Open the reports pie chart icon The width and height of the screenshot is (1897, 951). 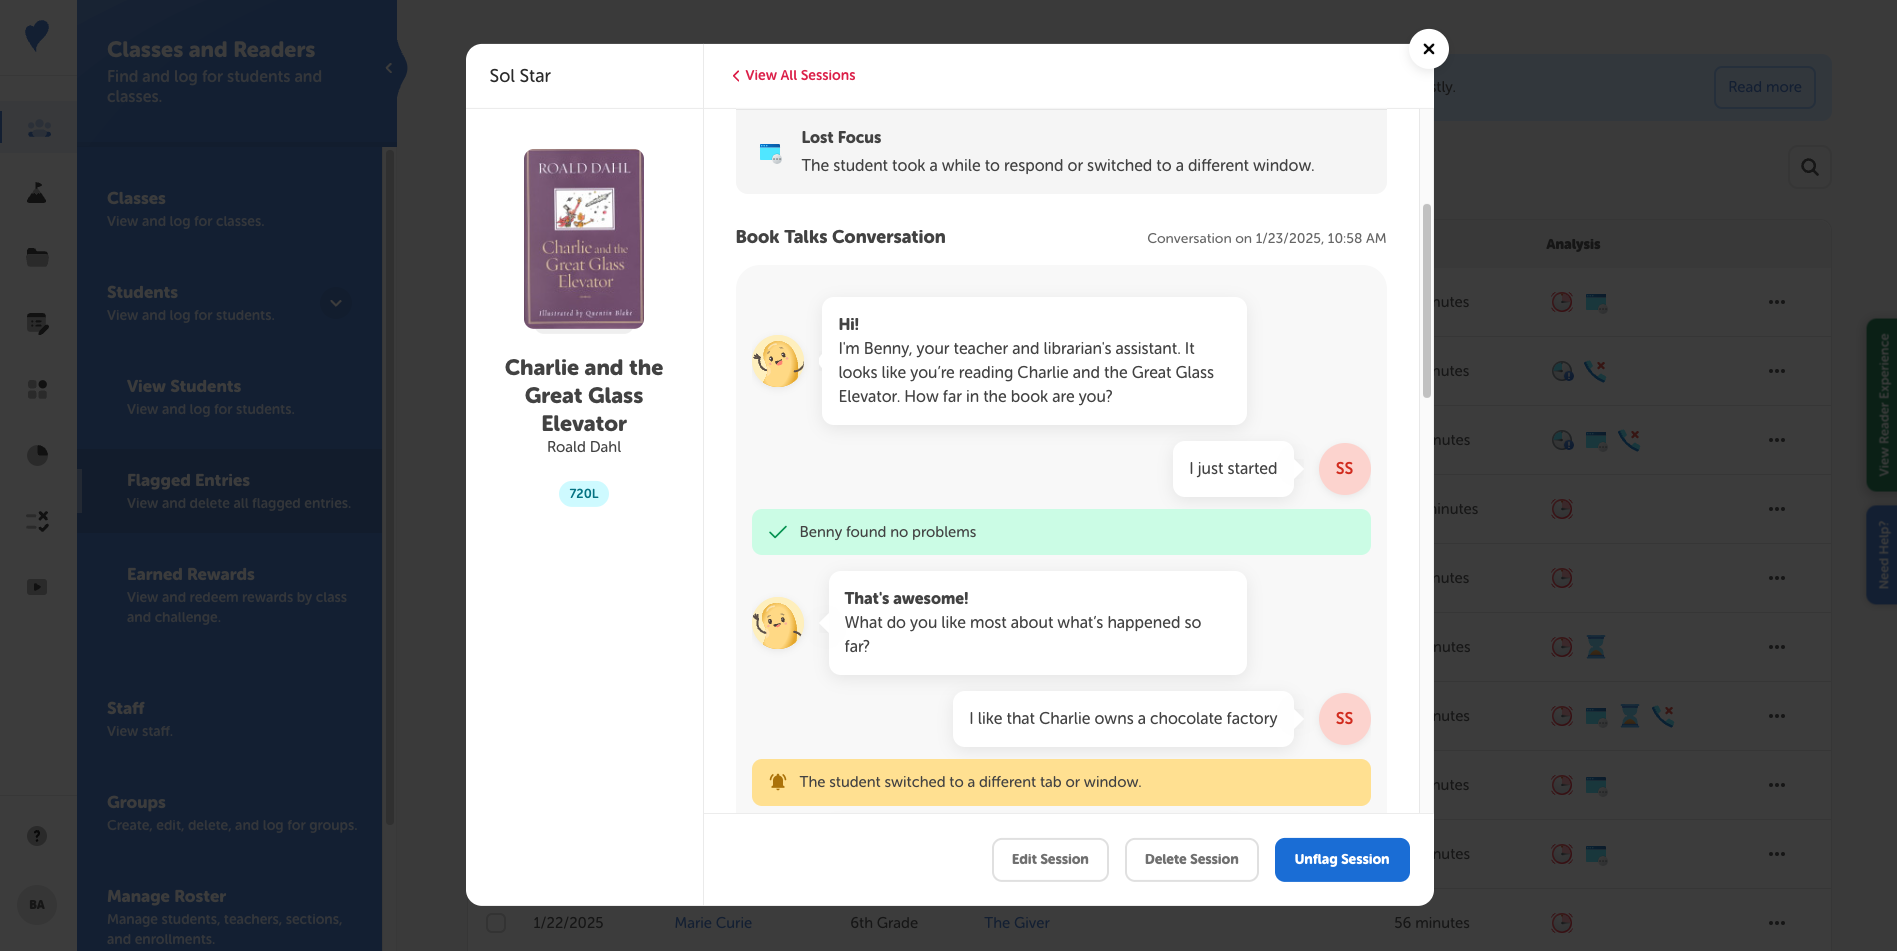[x=37, y=455]
